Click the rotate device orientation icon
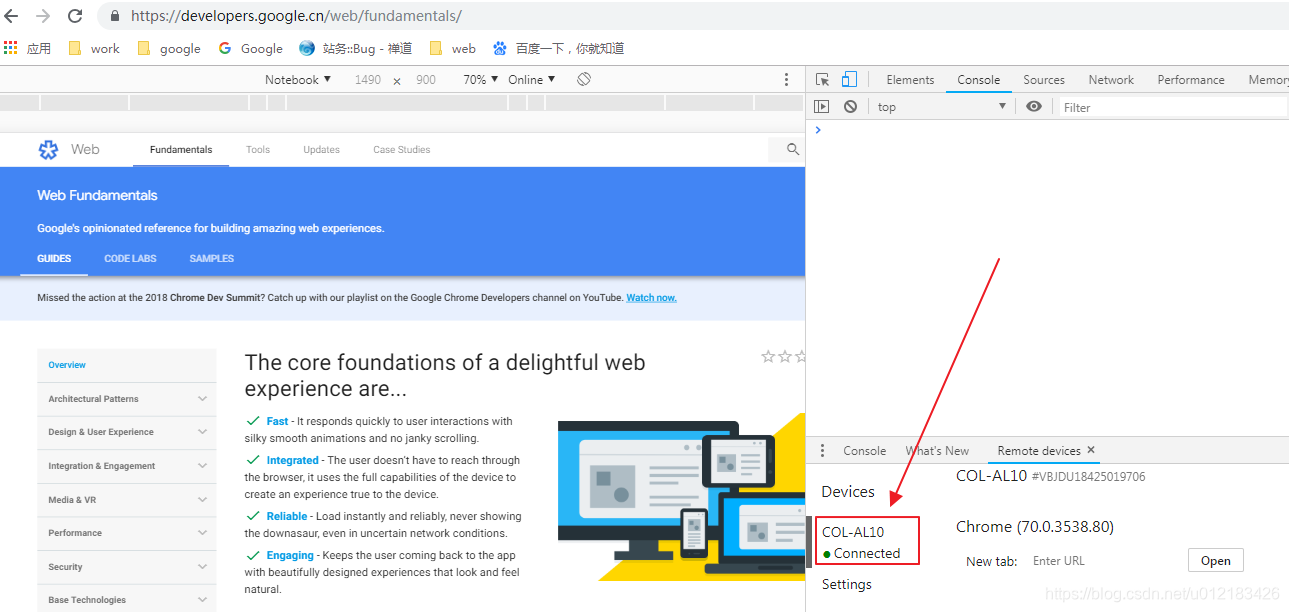The height and width of the screenshot is (612, 1289). click(584, 80)
